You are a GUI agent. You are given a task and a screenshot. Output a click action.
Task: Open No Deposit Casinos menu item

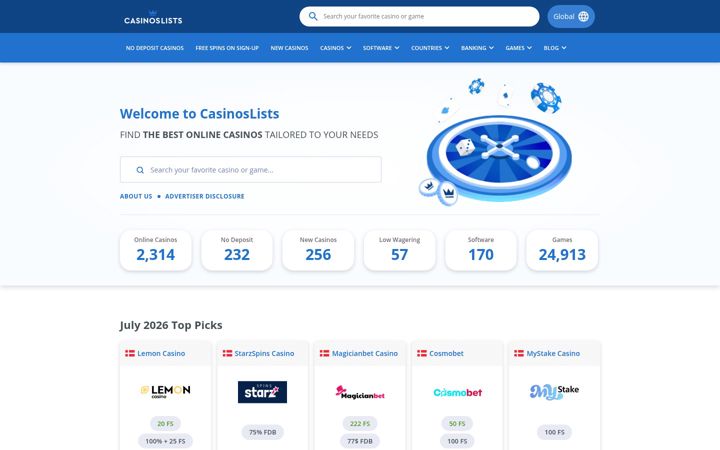[155, 48]
